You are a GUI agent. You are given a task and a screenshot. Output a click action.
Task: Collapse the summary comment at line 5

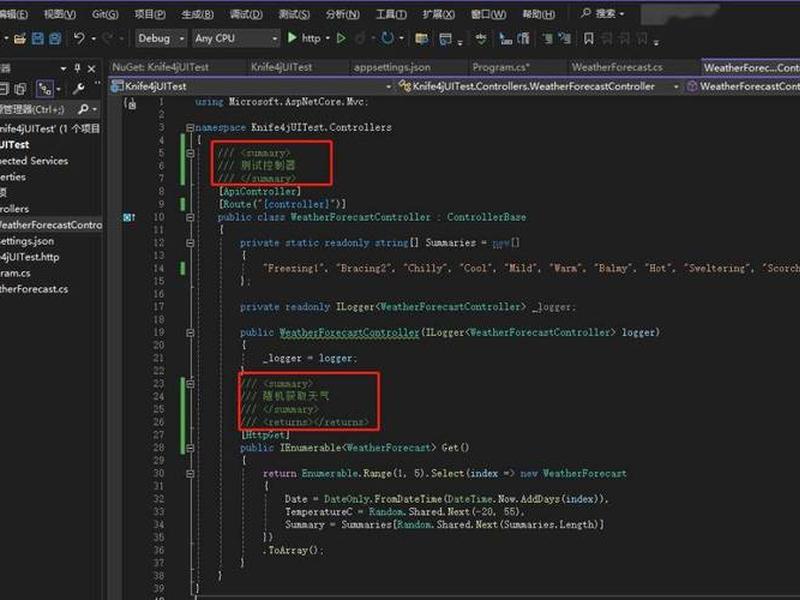pos(190,153)
